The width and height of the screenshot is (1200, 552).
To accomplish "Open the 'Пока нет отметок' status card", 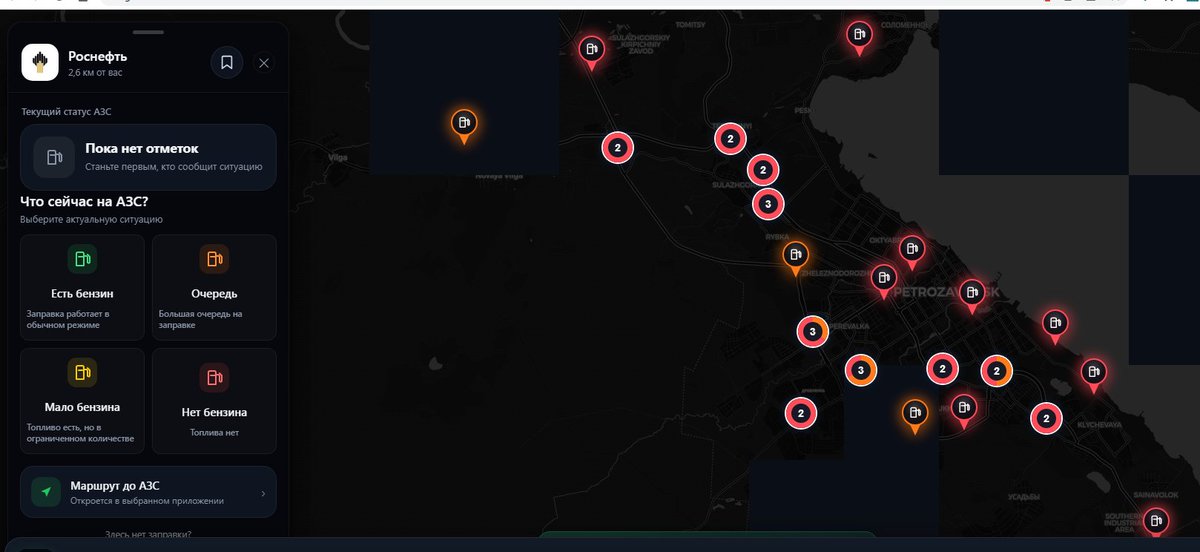I will [x=148, y=157].
